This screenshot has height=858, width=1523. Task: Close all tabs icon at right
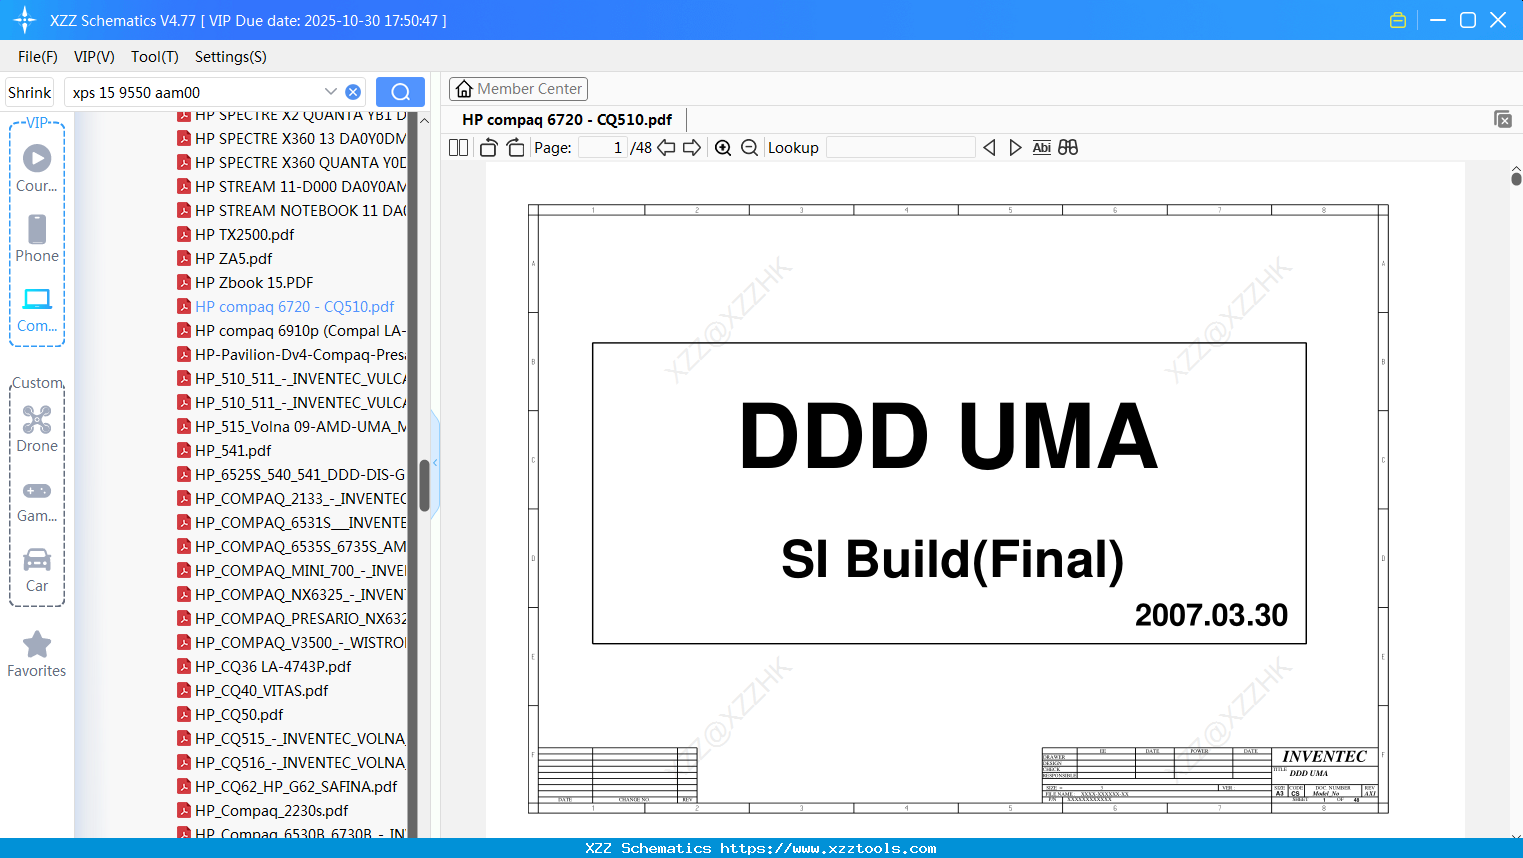[x=1503, y=119]
